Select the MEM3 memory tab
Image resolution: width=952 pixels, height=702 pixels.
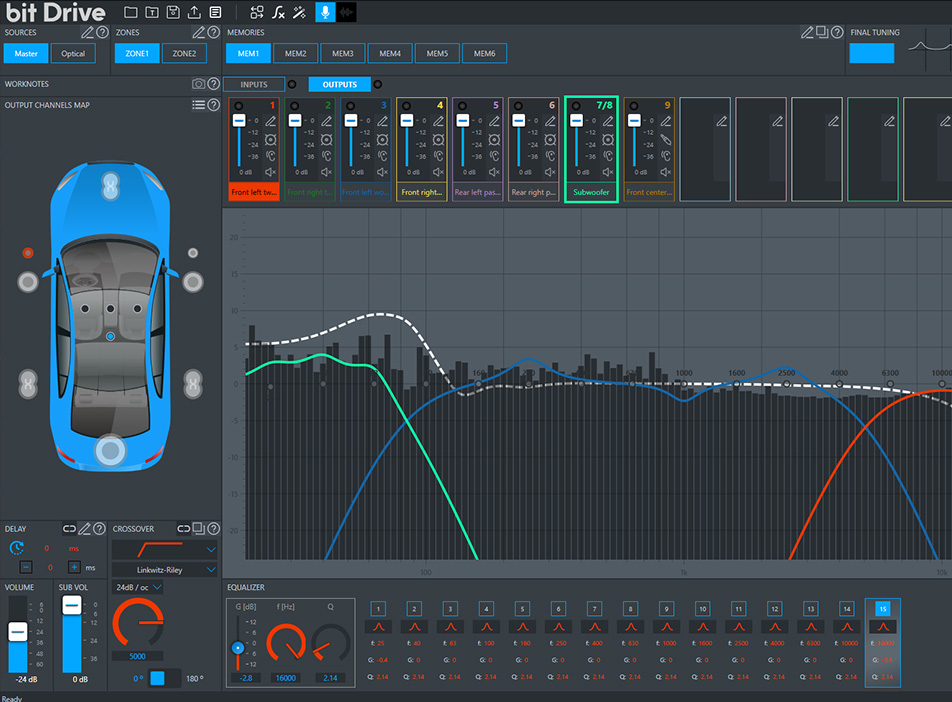pyautogui.click(x=343, y=53)
